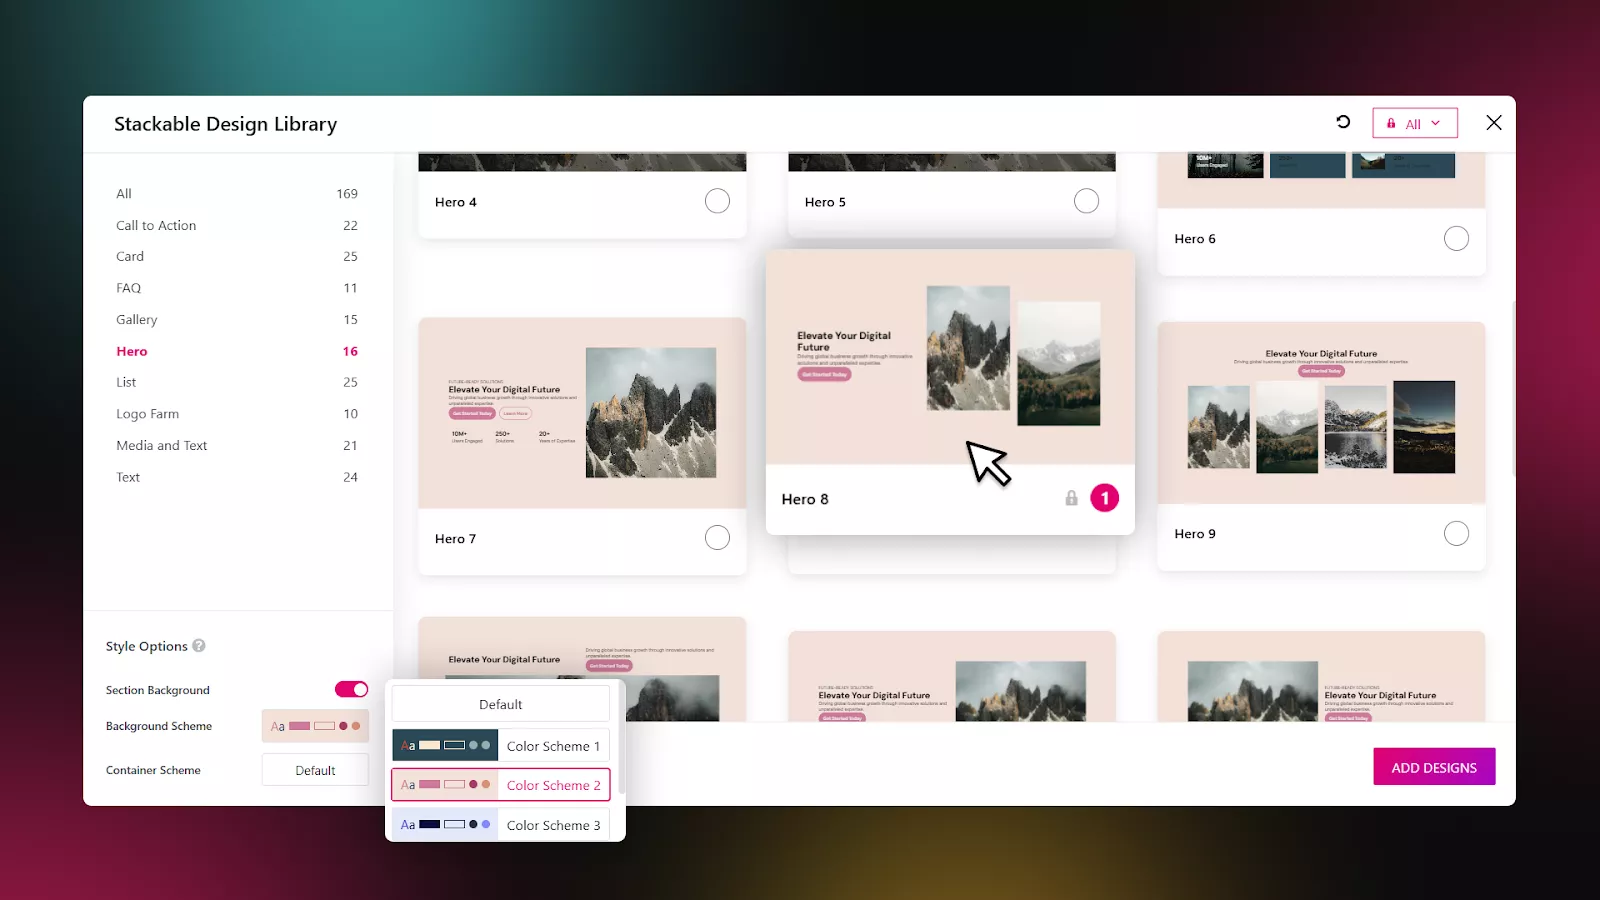Toggle the Section Background switch
The image size is (1600, 900).
(x=351, y=689)
